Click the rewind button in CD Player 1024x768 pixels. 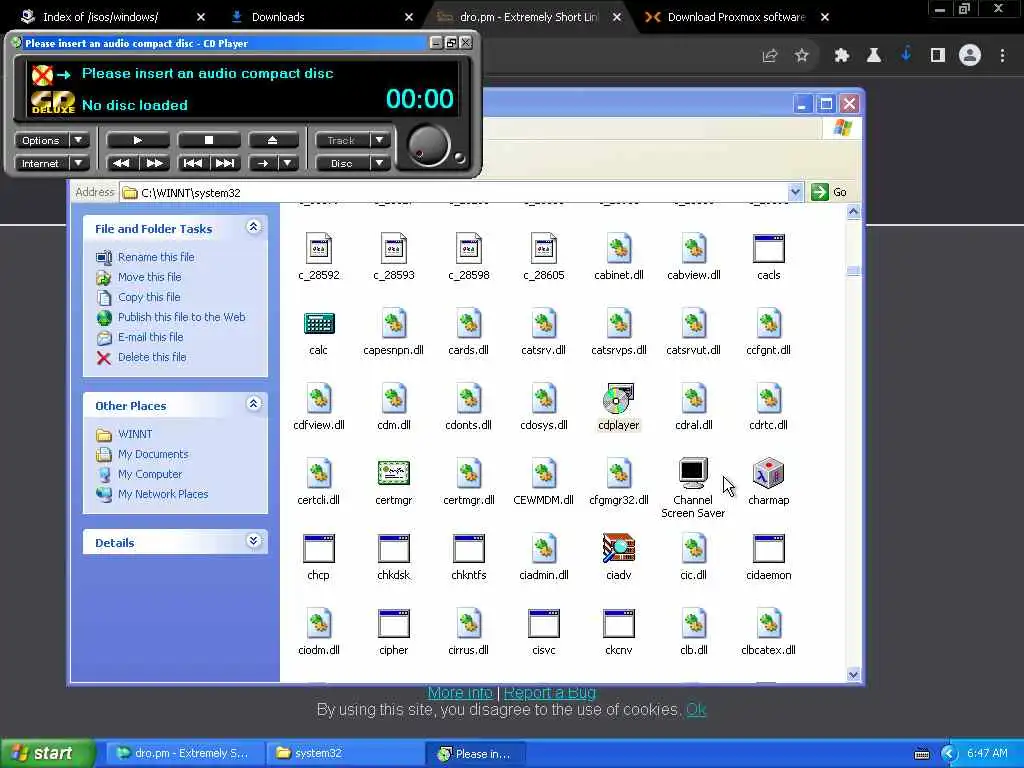click(x=121, y=163)
